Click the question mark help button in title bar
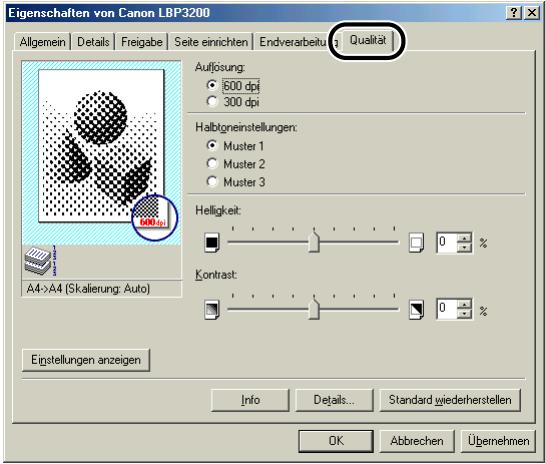The image size is (545, 464). coord(514,13)
